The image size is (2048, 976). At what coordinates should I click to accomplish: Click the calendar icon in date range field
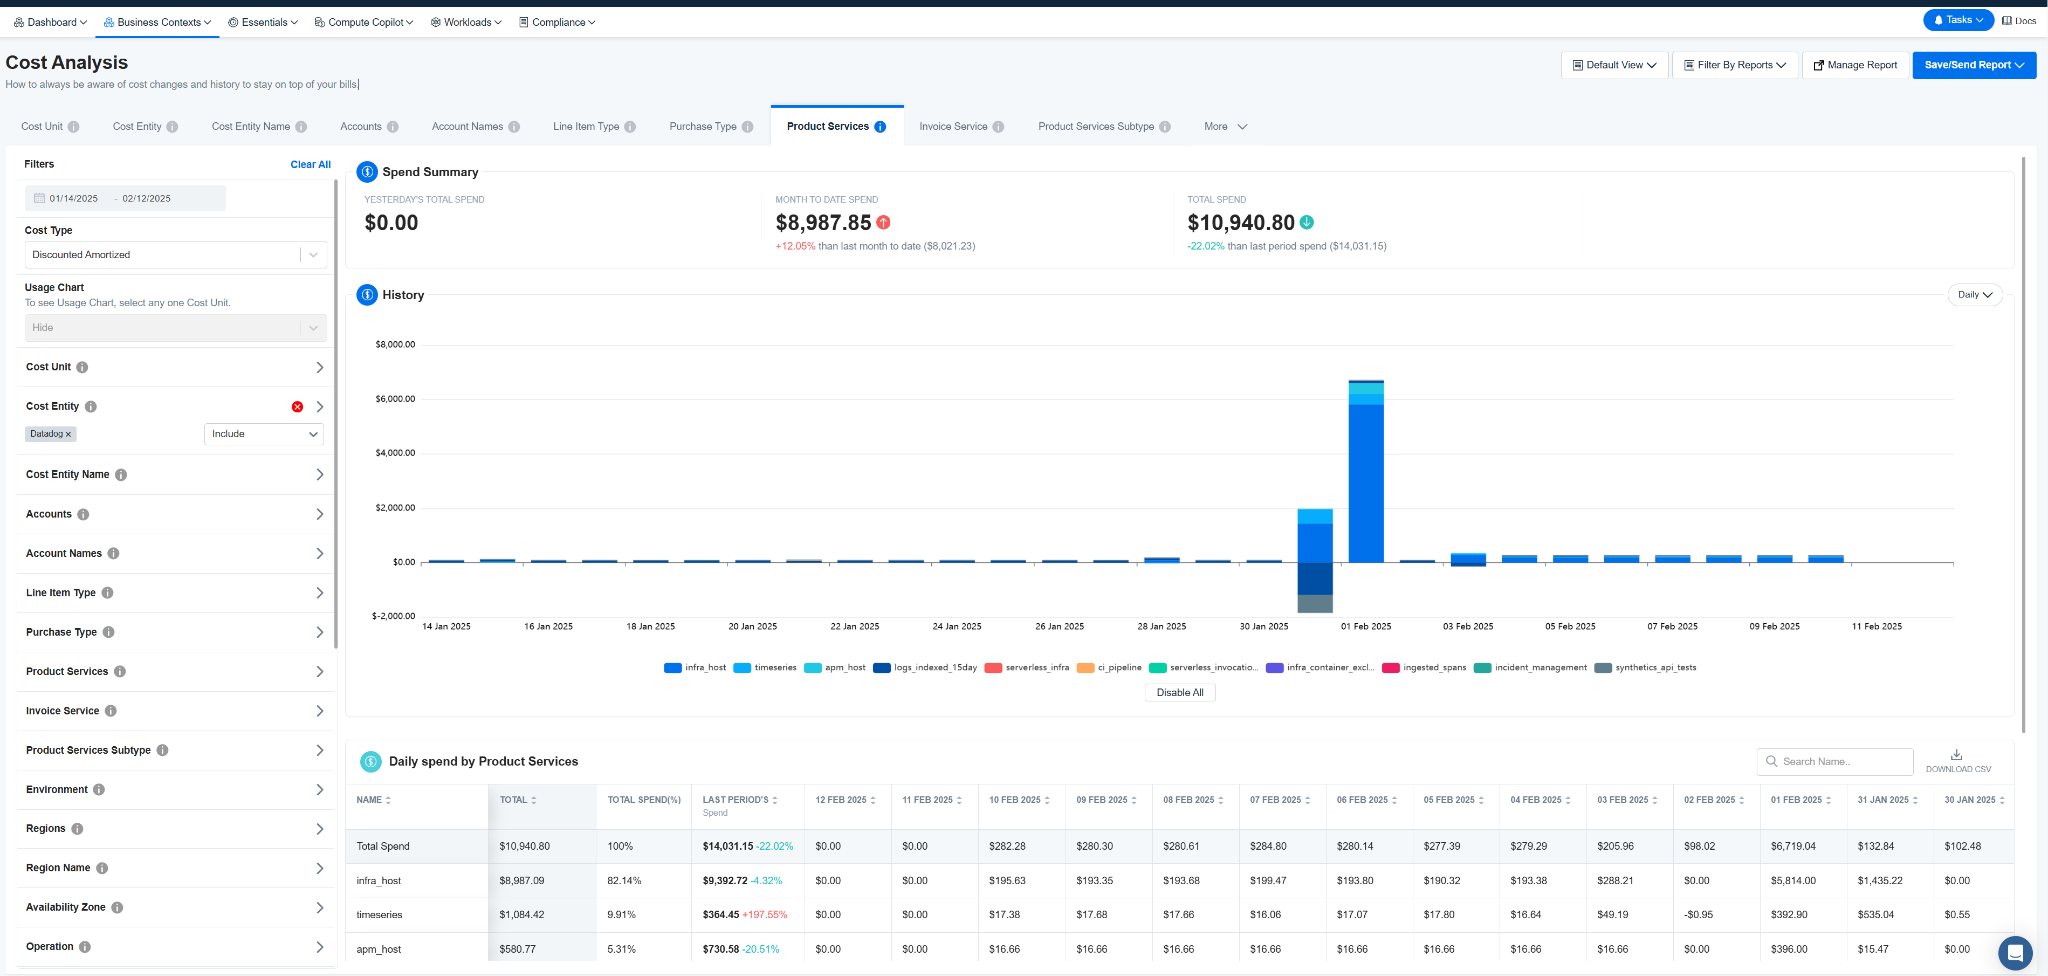pos(39,199)
